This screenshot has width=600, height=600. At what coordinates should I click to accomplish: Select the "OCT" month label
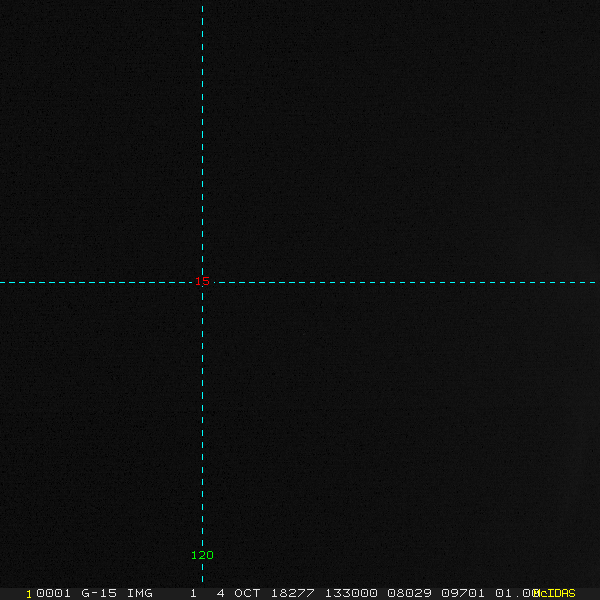tap(247, 593)
